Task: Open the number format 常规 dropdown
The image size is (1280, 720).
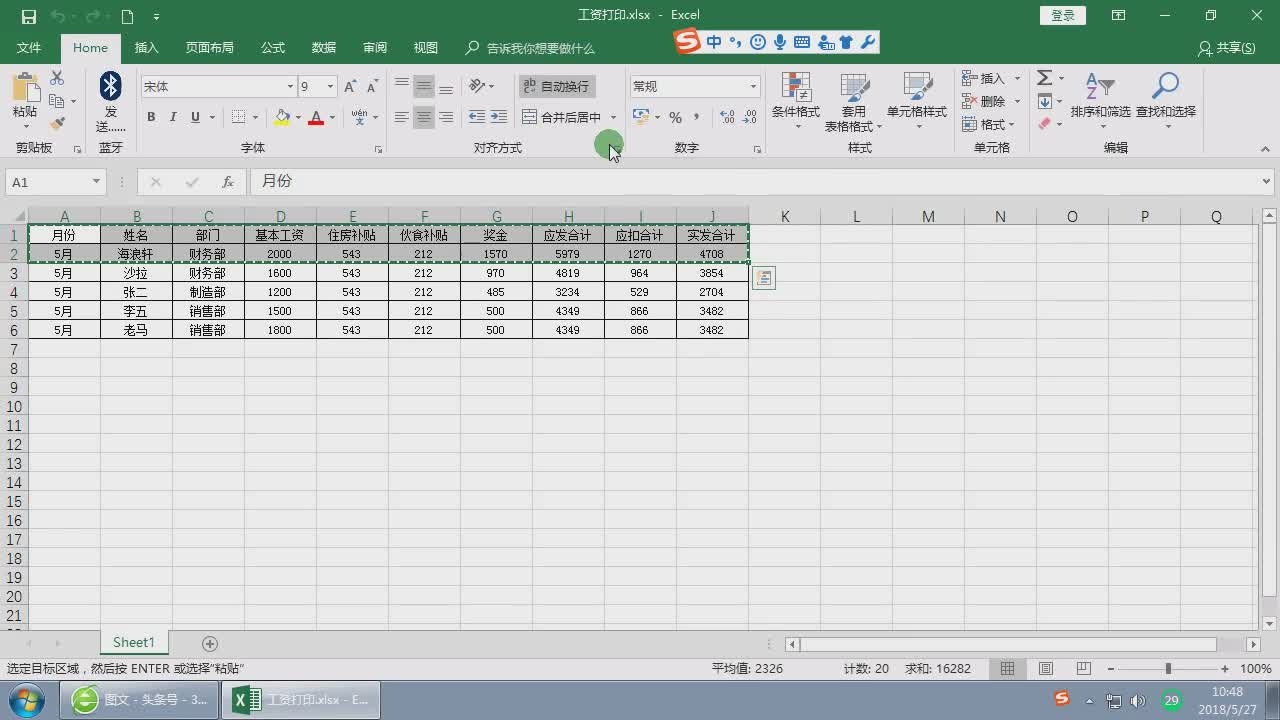Action: (x=753, y=87)
